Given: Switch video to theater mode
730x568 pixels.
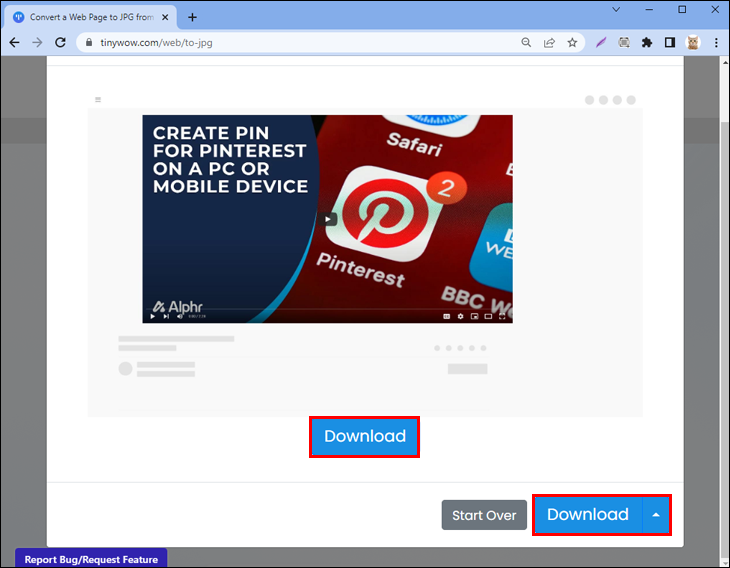Looking at the screenshot, I should coord(488,317).
